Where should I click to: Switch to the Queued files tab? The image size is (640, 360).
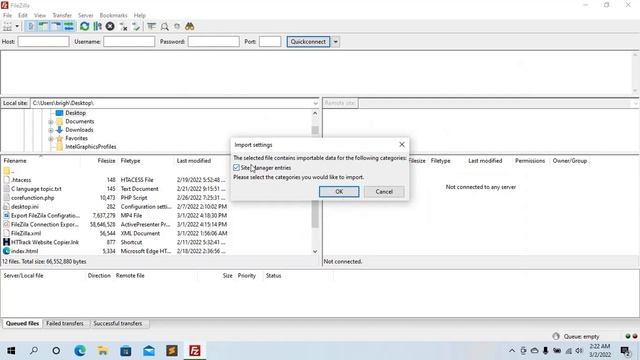pyautogui.click(x=22, y=324)
